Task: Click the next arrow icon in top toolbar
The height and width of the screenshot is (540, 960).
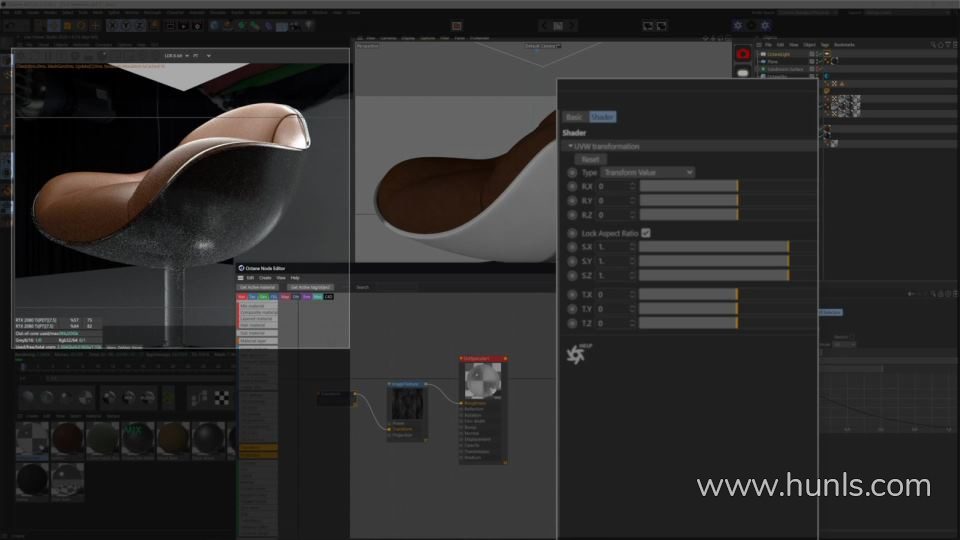Action: tap(572, 26)
